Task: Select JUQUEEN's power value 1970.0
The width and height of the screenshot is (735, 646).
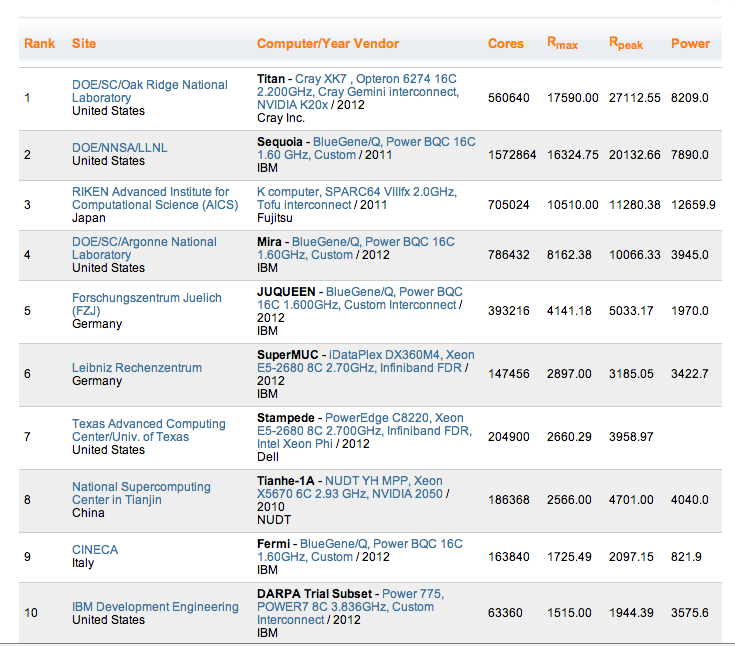Action: [x=690, y=311]
